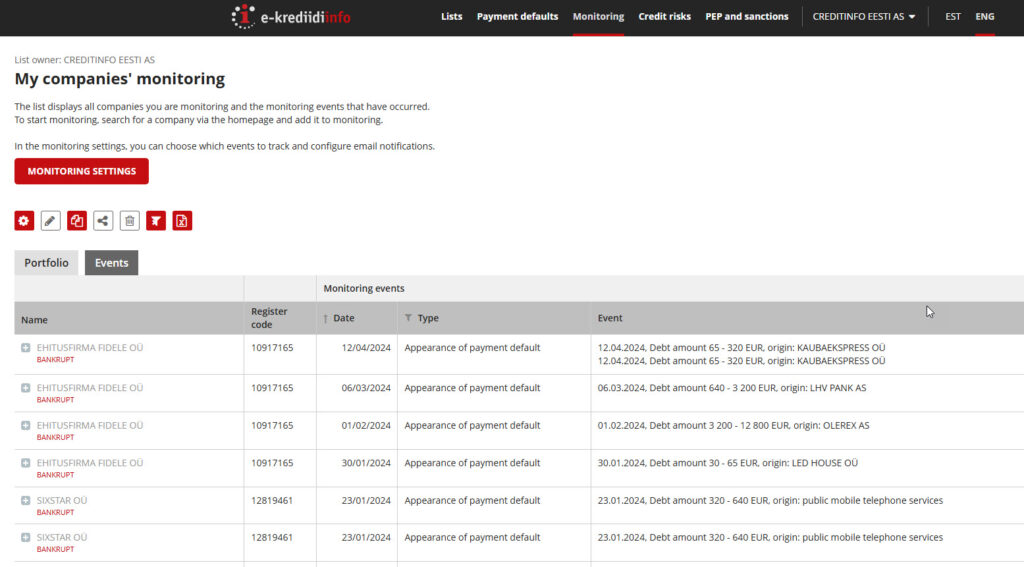1024x567 pixels.
Task: Expand the EHITUSFIRMA FIDELE OÜ 30/01/2024 row
Action: click(25, 463)
